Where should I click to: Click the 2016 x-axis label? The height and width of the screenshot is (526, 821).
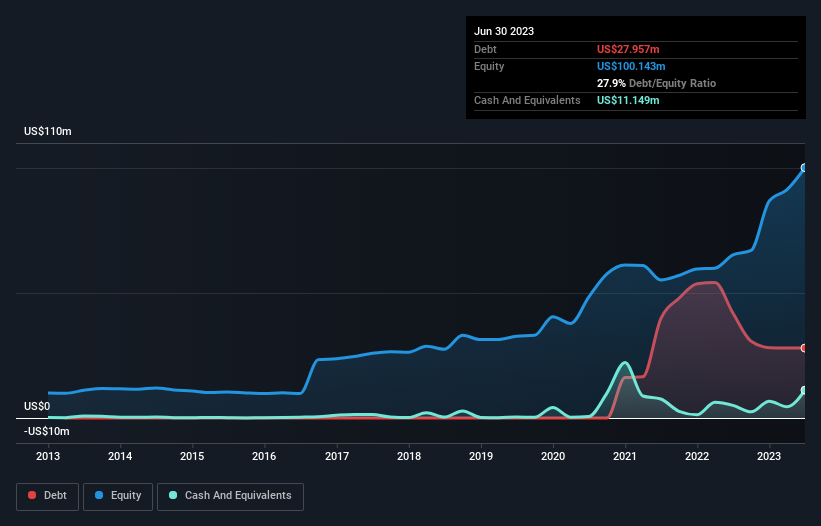pyautogui.click(x=264, y=456)
